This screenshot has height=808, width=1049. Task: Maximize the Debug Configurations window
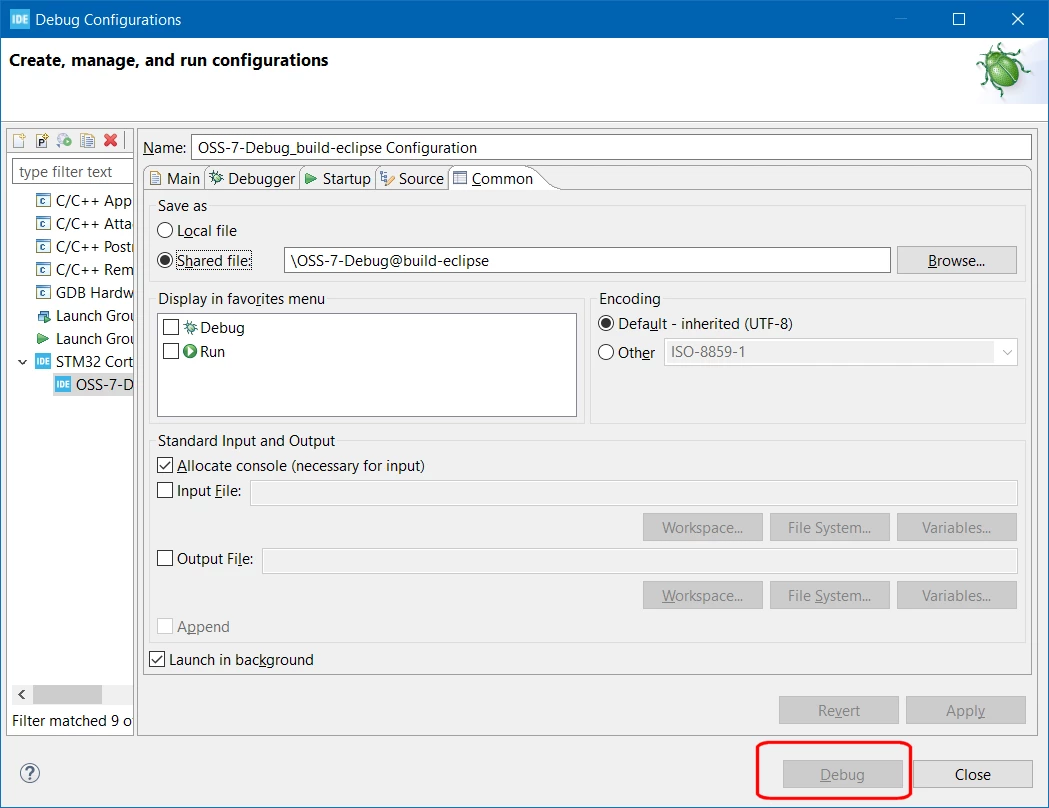pyautogui.click(x=959, y=19)
